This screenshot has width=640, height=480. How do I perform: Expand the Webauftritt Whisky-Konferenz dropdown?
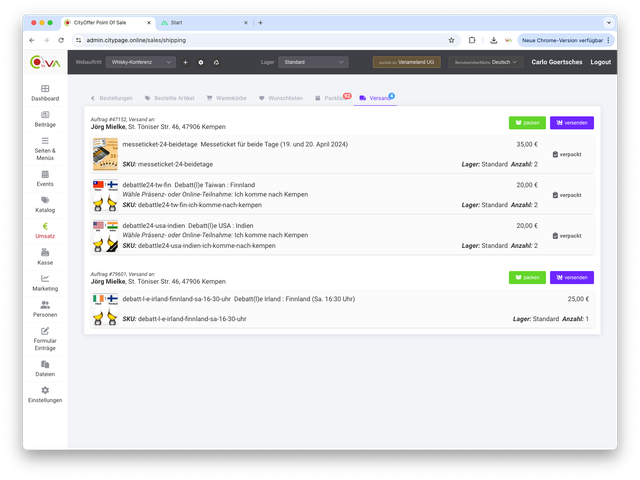click(x=143, y=62)
